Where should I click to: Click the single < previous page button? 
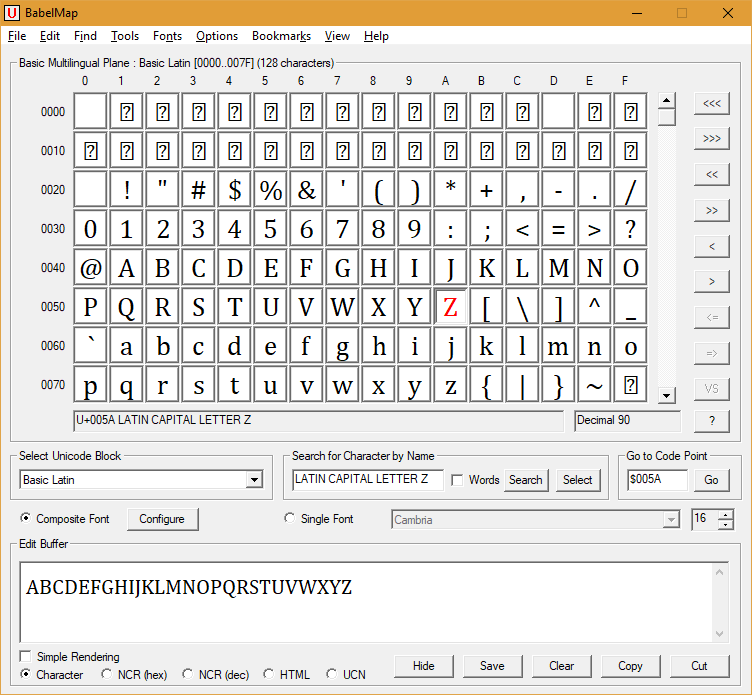tap(712, 246)
